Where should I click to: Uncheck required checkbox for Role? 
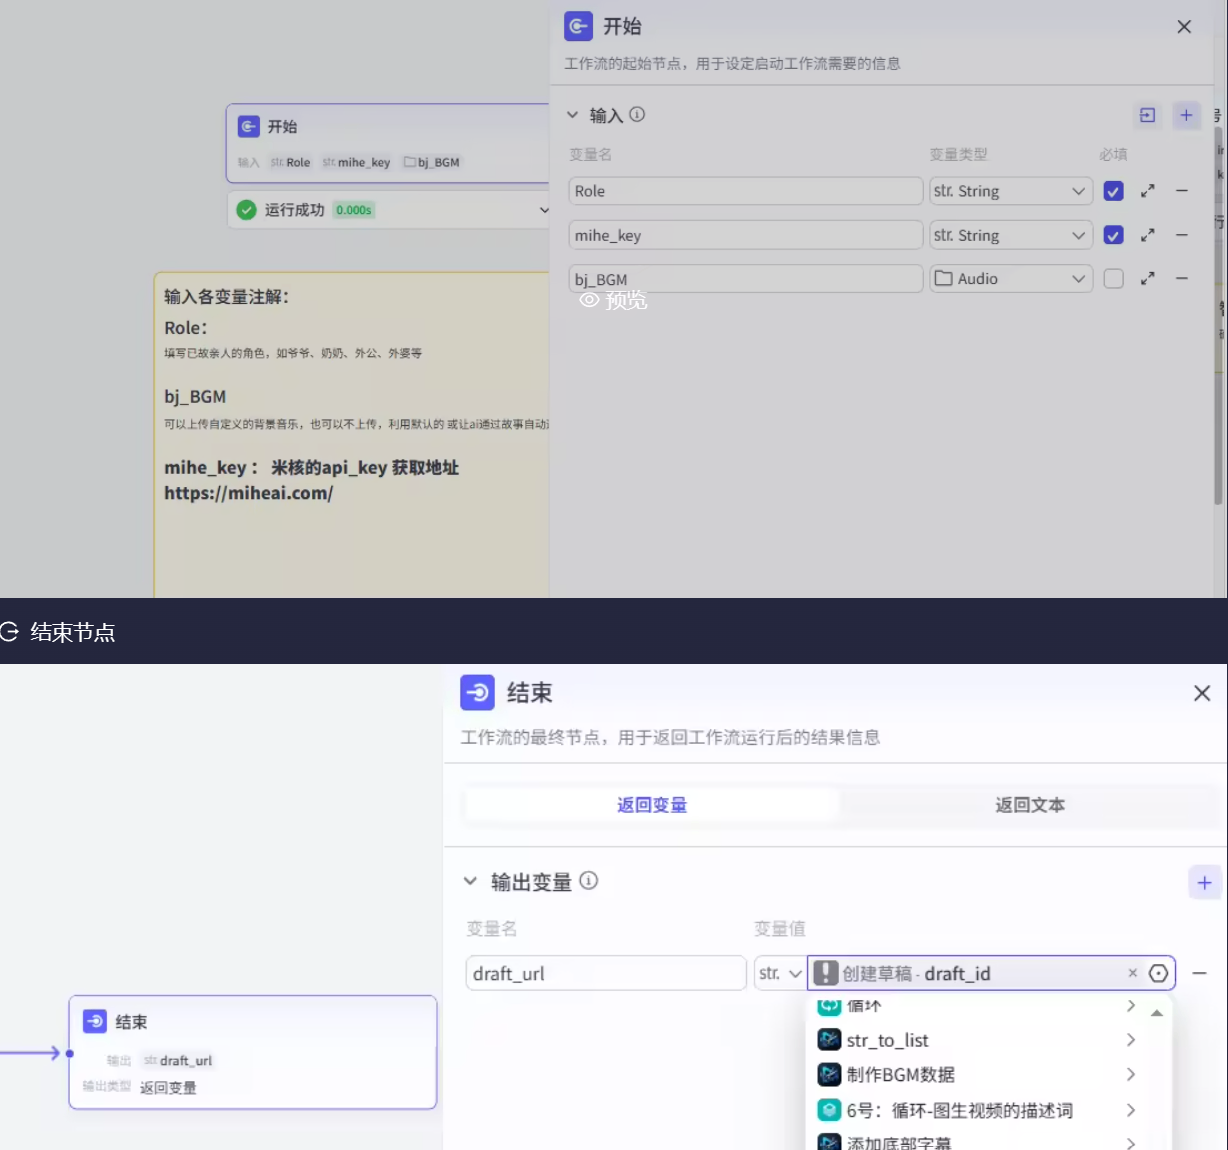[x=1113, y=191]
